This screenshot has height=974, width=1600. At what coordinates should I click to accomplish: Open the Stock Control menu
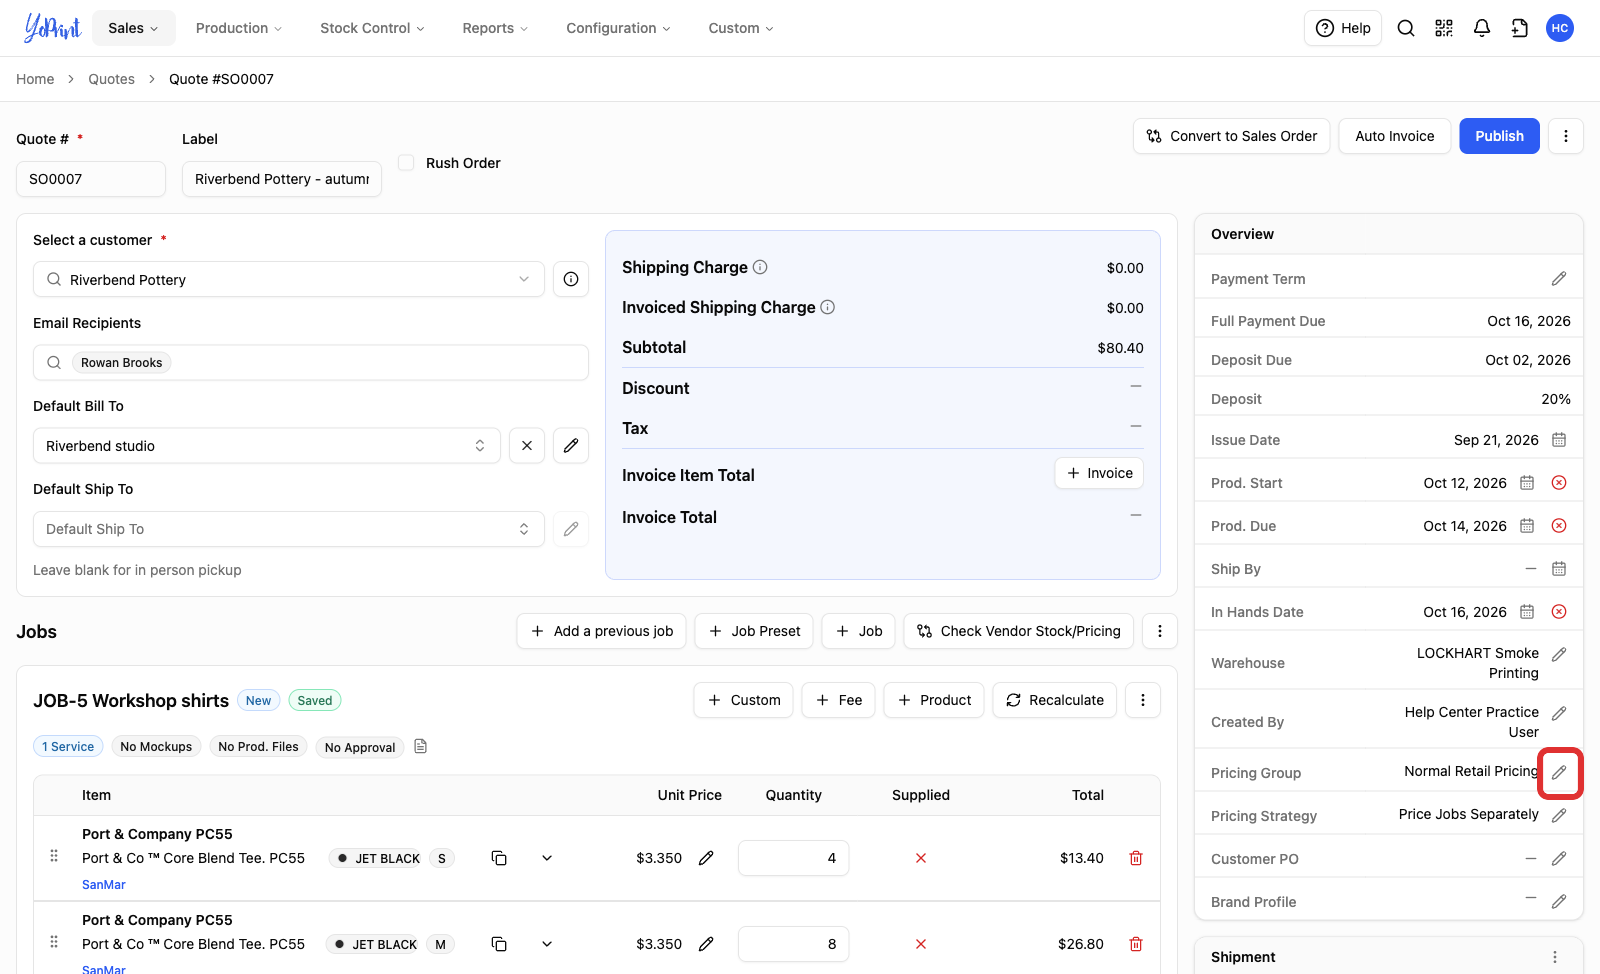[372, 28]
